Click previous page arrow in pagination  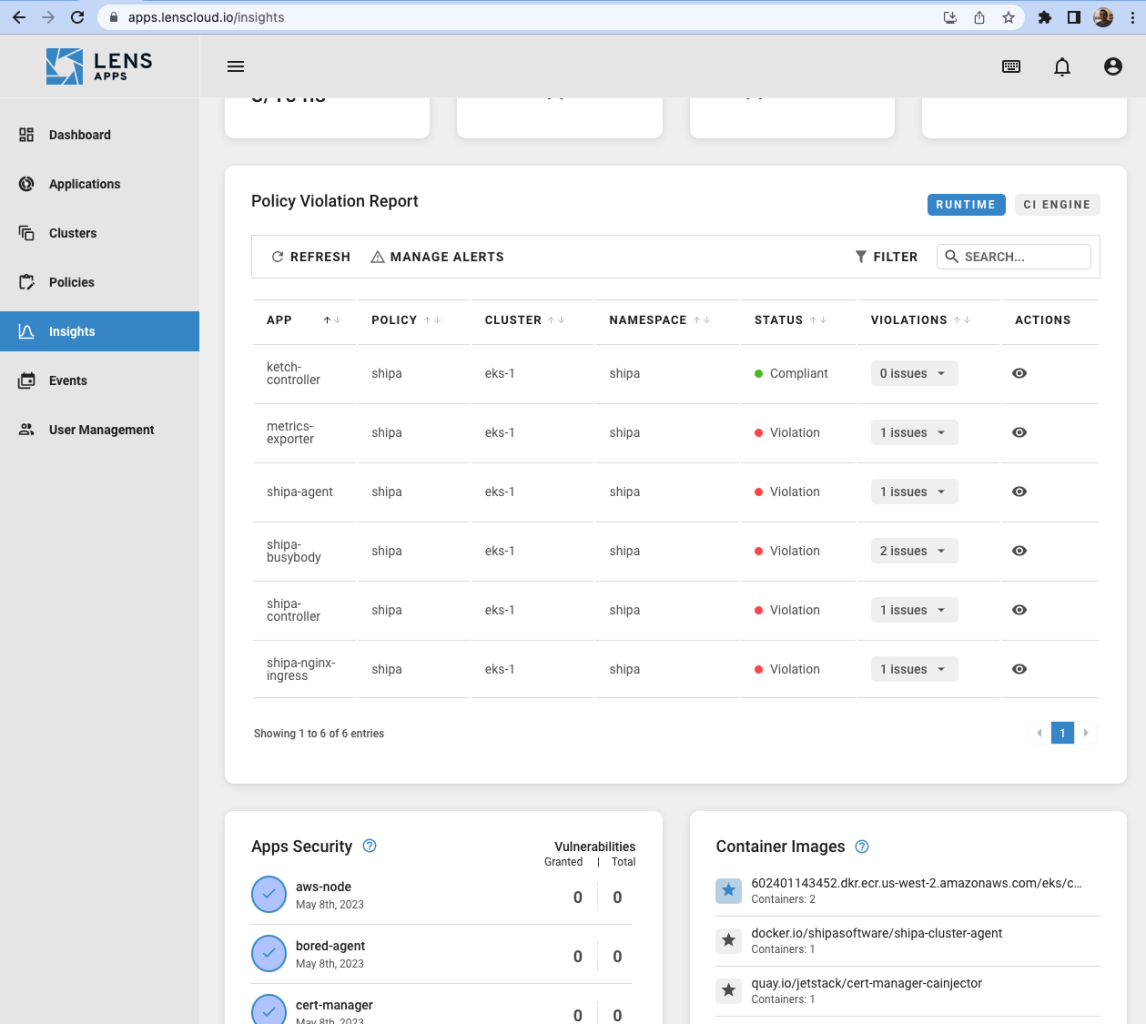tap(1039, 733)
